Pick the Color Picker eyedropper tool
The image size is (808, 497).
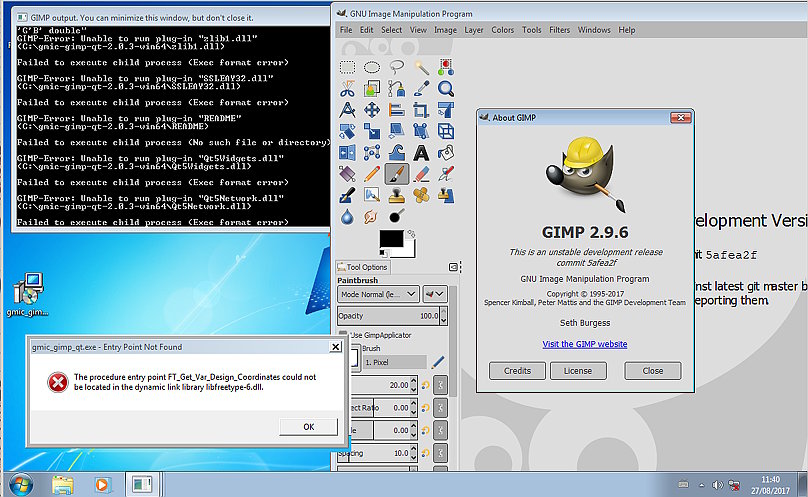[x=421, y=89]
